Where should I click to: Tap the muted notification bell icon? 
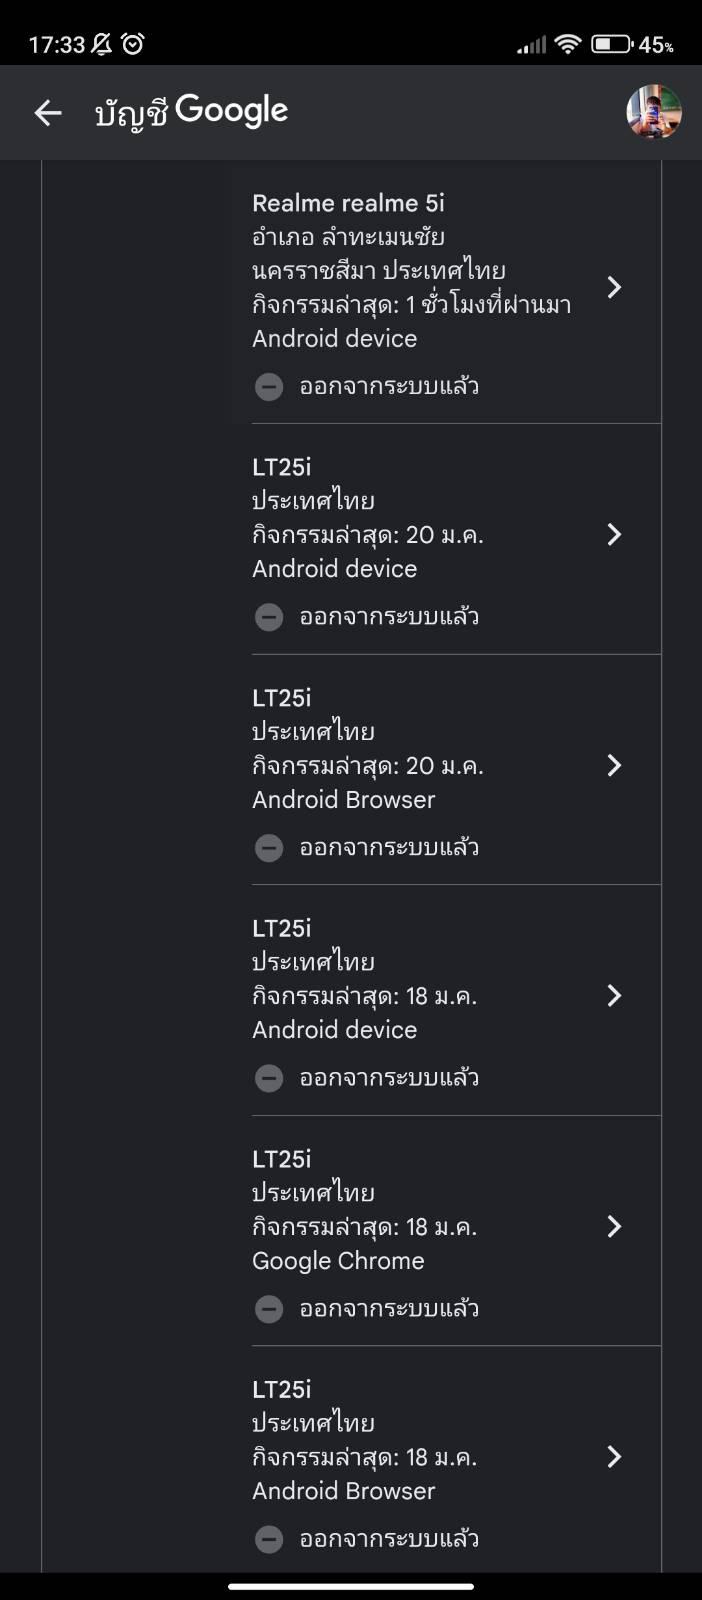(102, 44)
